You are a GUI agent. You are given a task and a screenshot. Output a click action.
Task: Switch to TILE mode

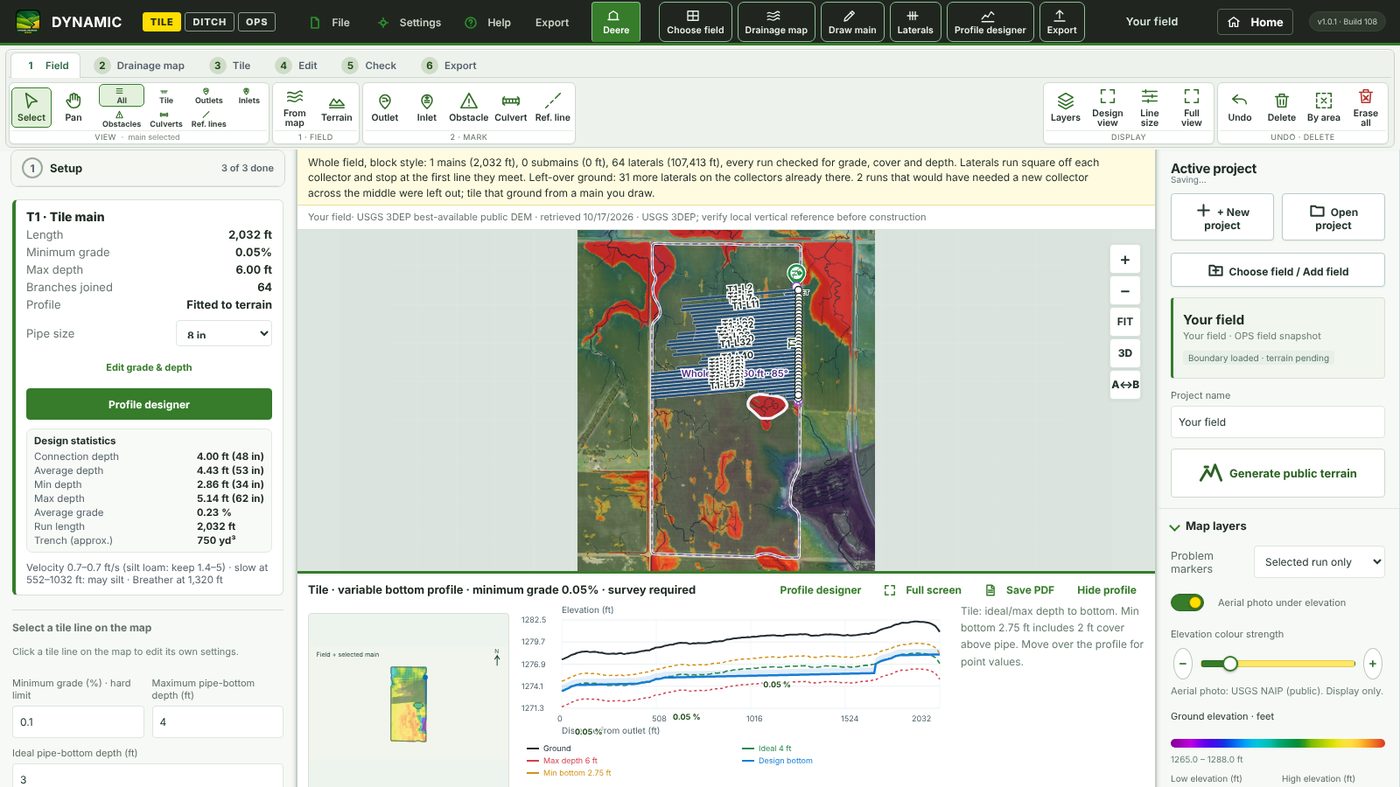(162, 22)
